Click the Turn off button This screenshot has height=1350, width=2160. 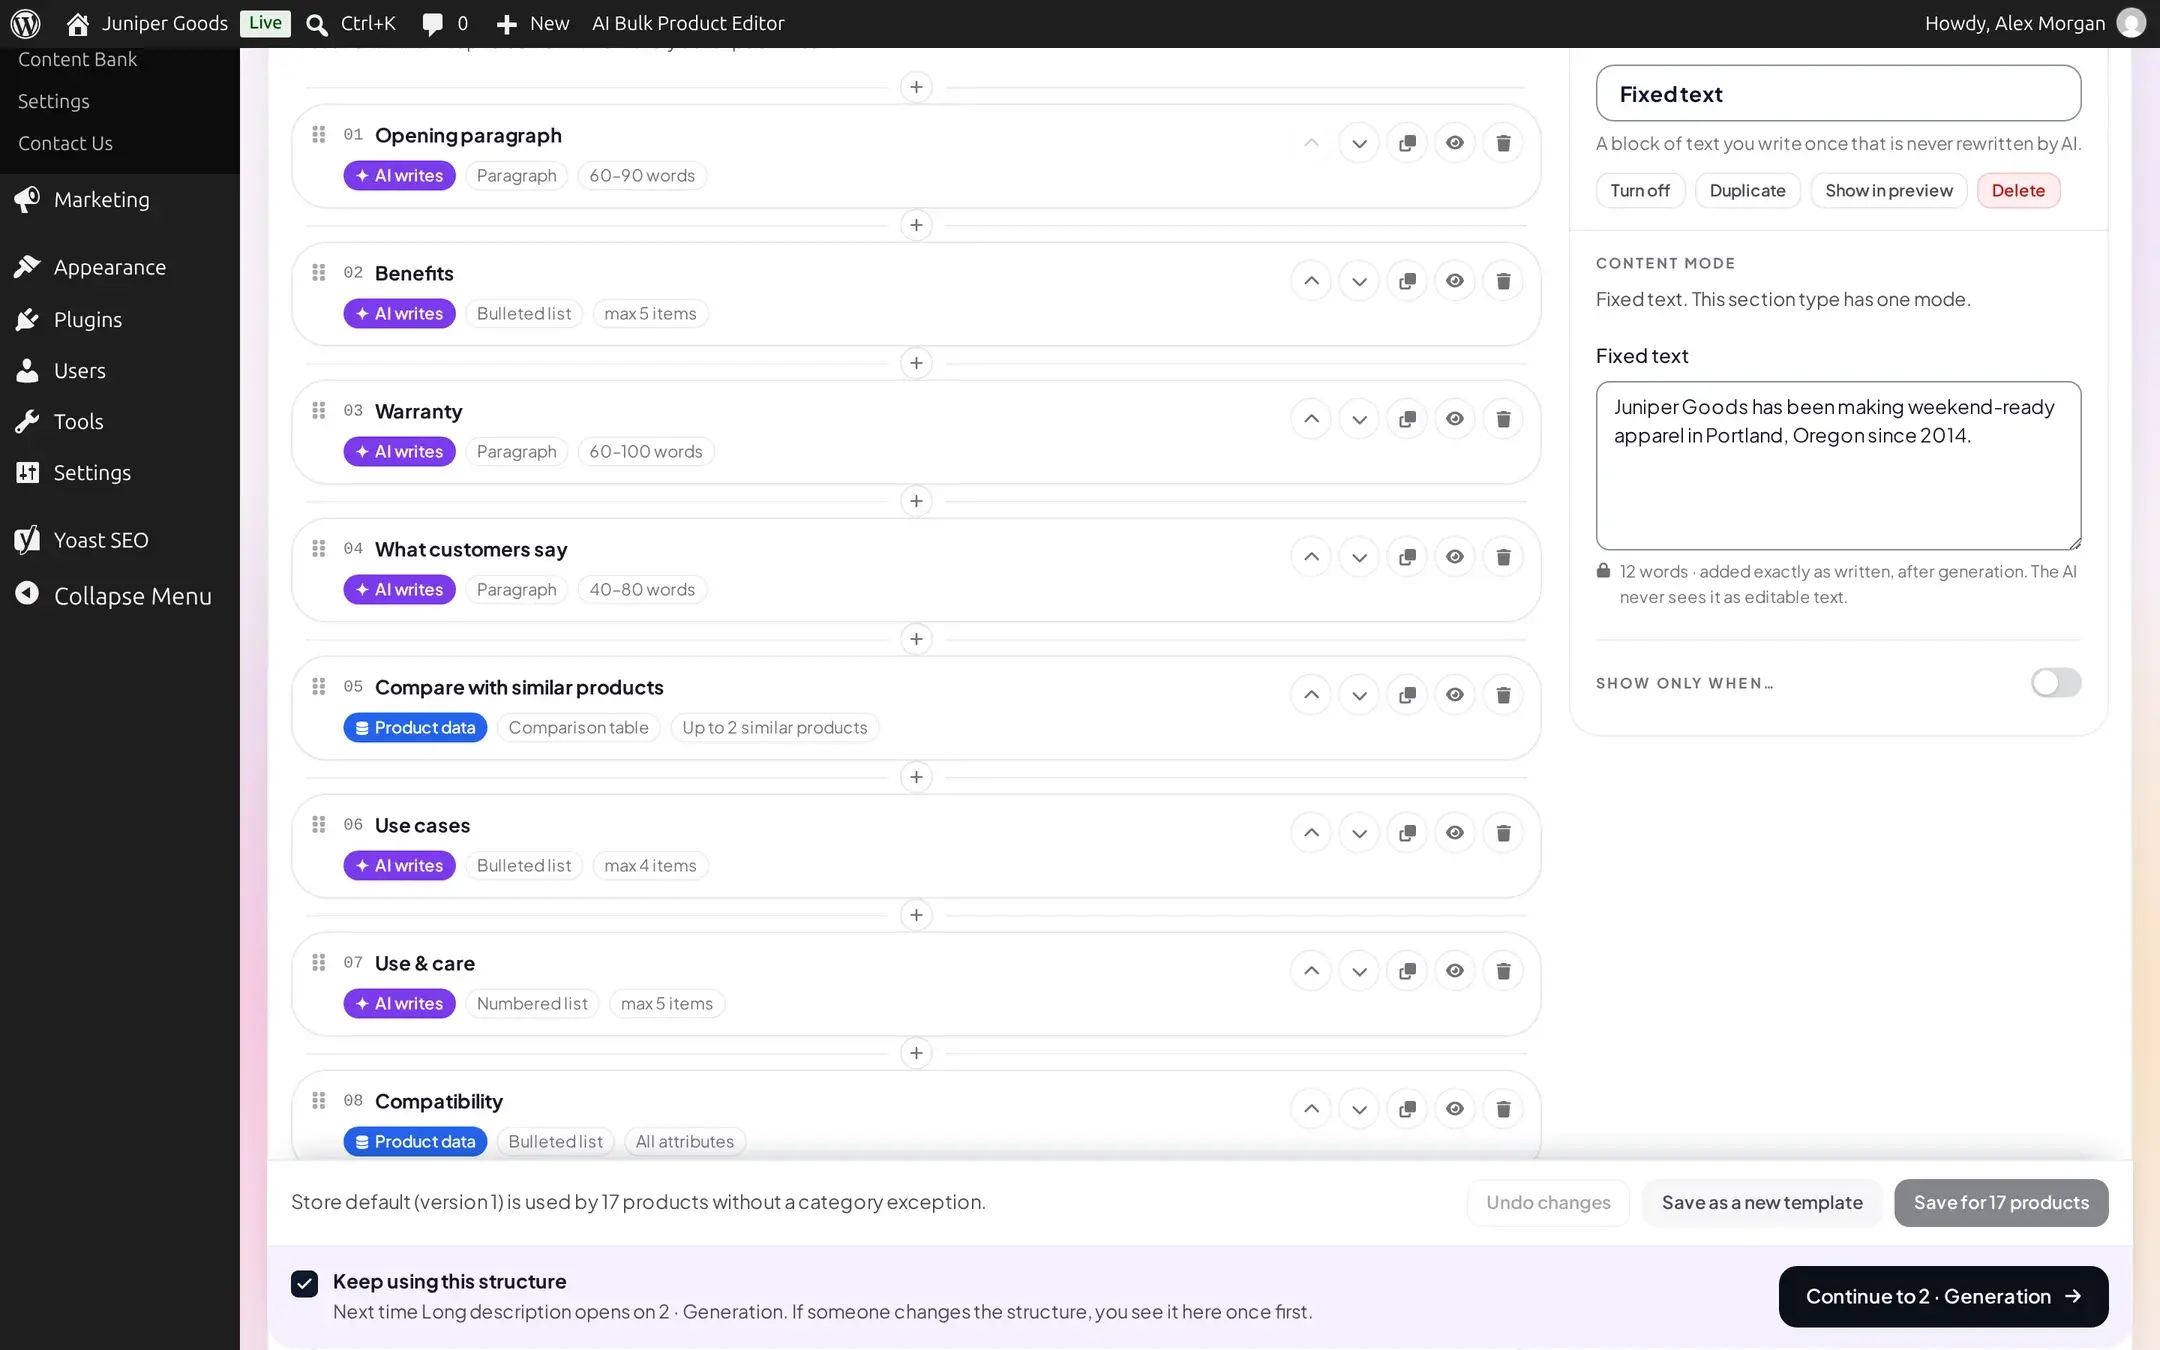click(1640, 191)
